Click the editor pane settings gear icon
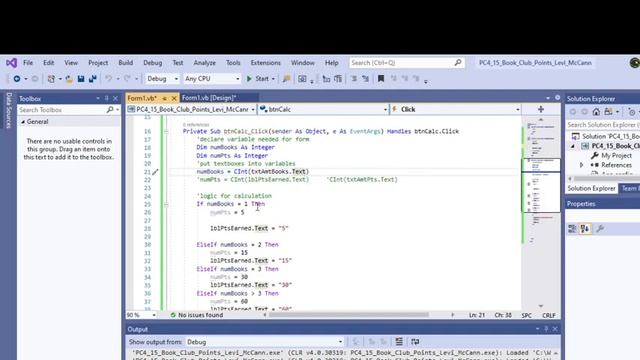Screen dimensions: 640x360 (558, 98)
